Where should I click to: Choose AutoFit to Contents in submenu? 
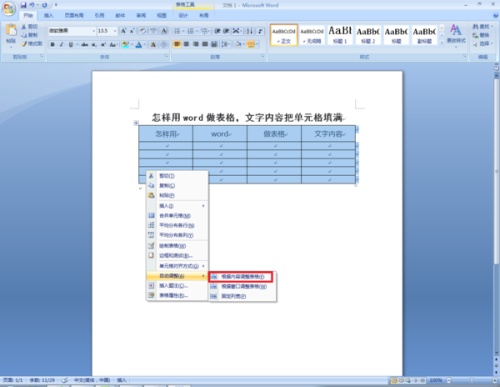click(241, 277)
